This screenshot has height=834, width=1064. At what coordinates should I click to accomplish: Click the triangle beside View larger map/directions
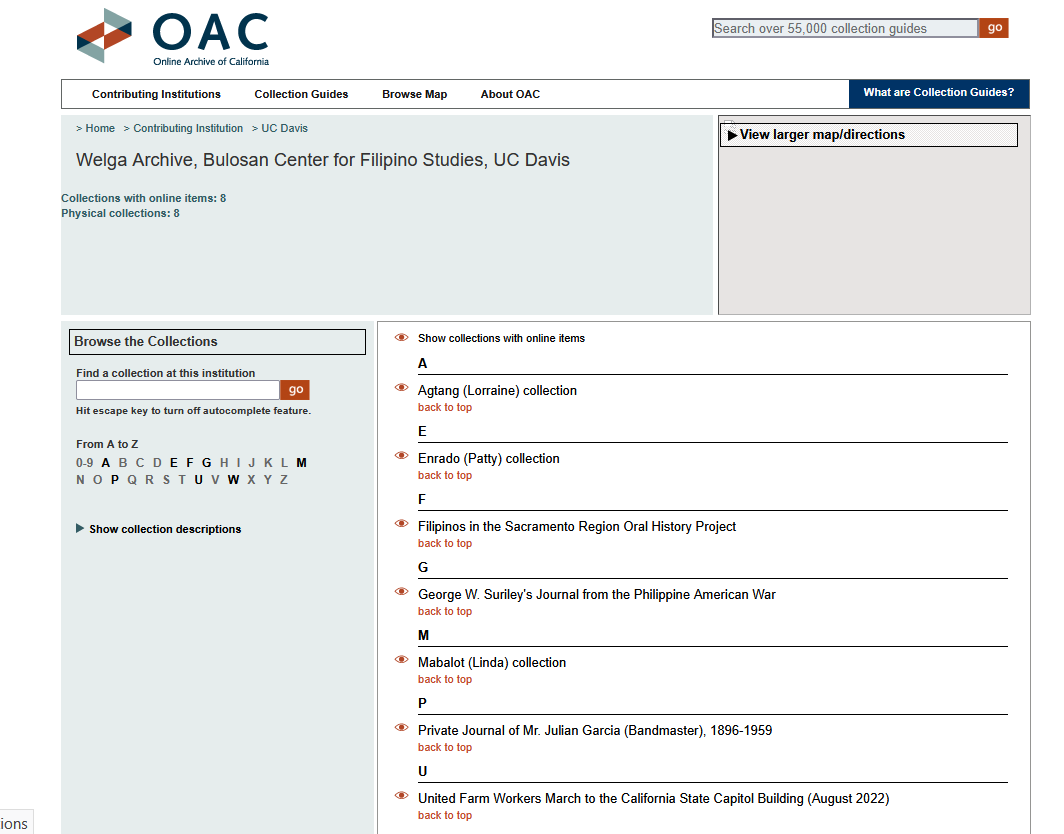tap(731, 134)
